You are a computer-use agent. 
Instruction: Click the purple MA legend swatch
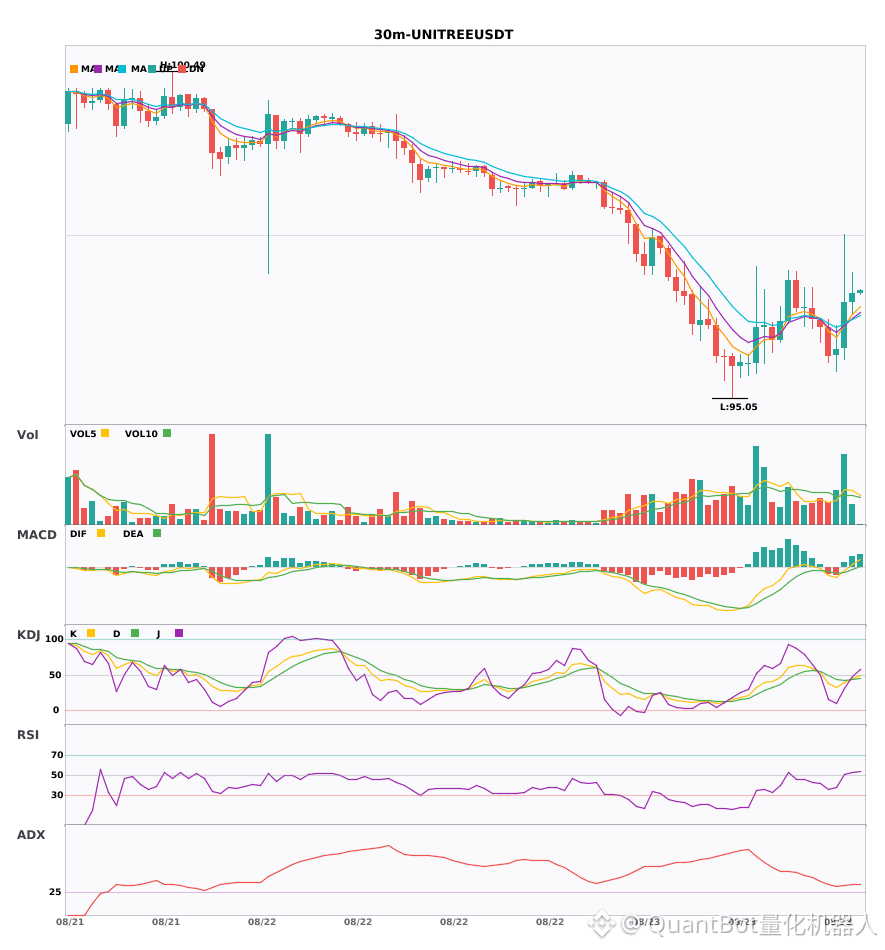[x=98, y=69]
